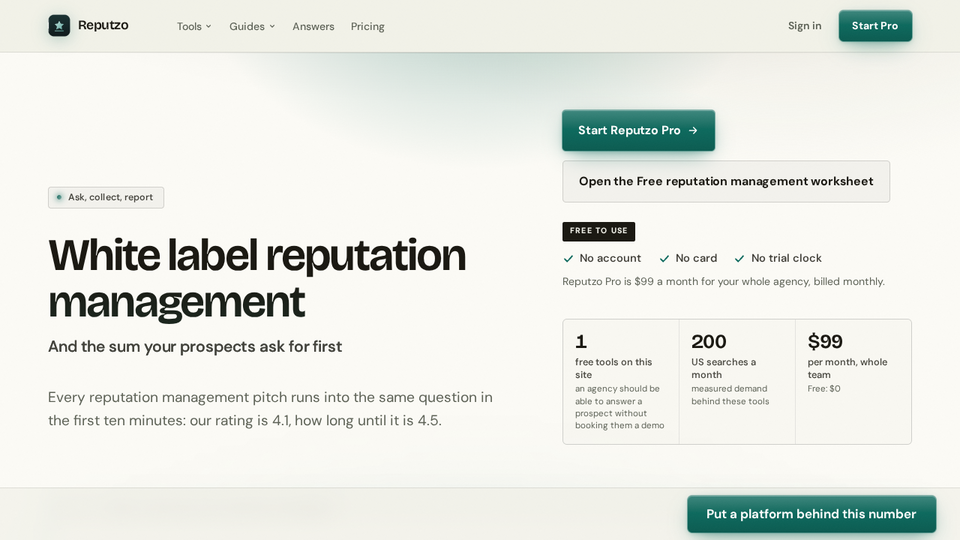This screenshot has width=960, height=540.
Task: Click the Reputzo star logo icon
Action: (x=59, y=26)
